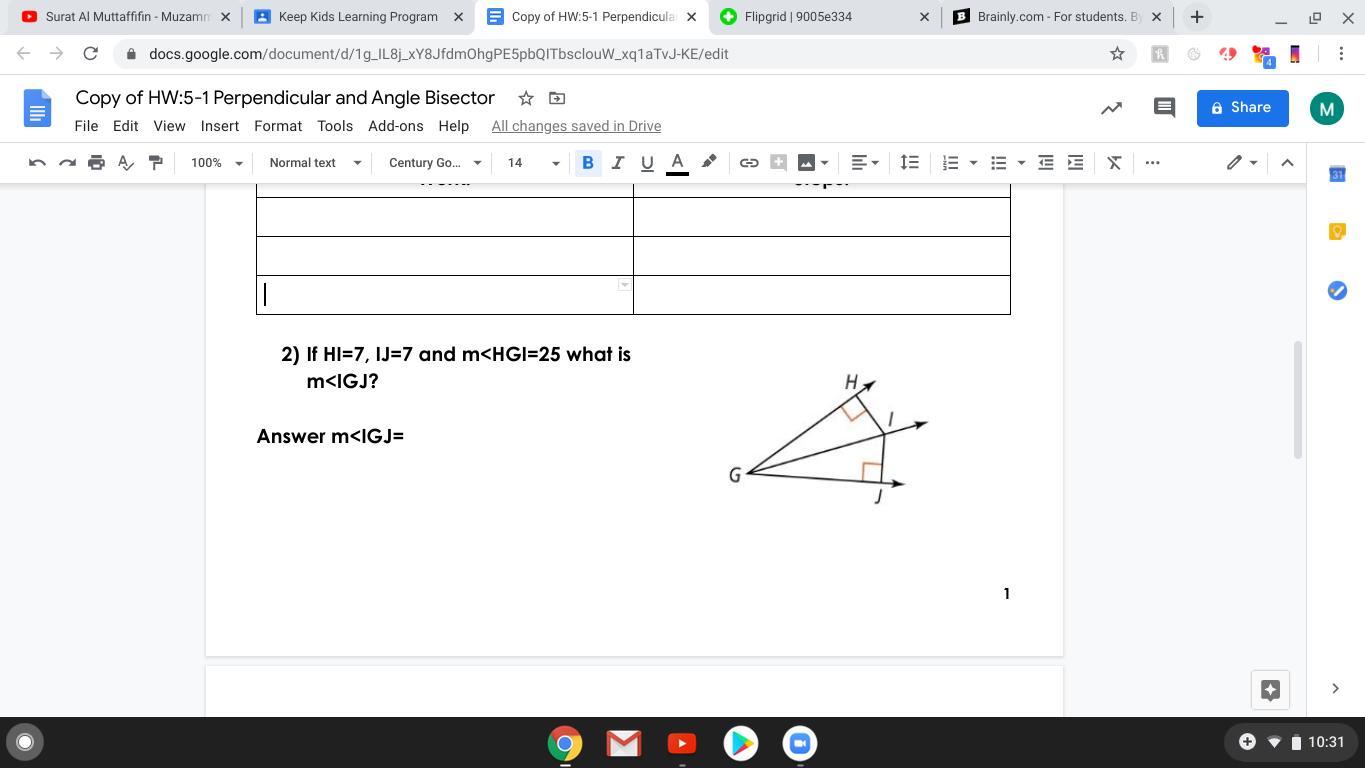This screenshot has height=768, width=1365.
Task: Increase indent of paragraph
Action: click(1075, 163)
